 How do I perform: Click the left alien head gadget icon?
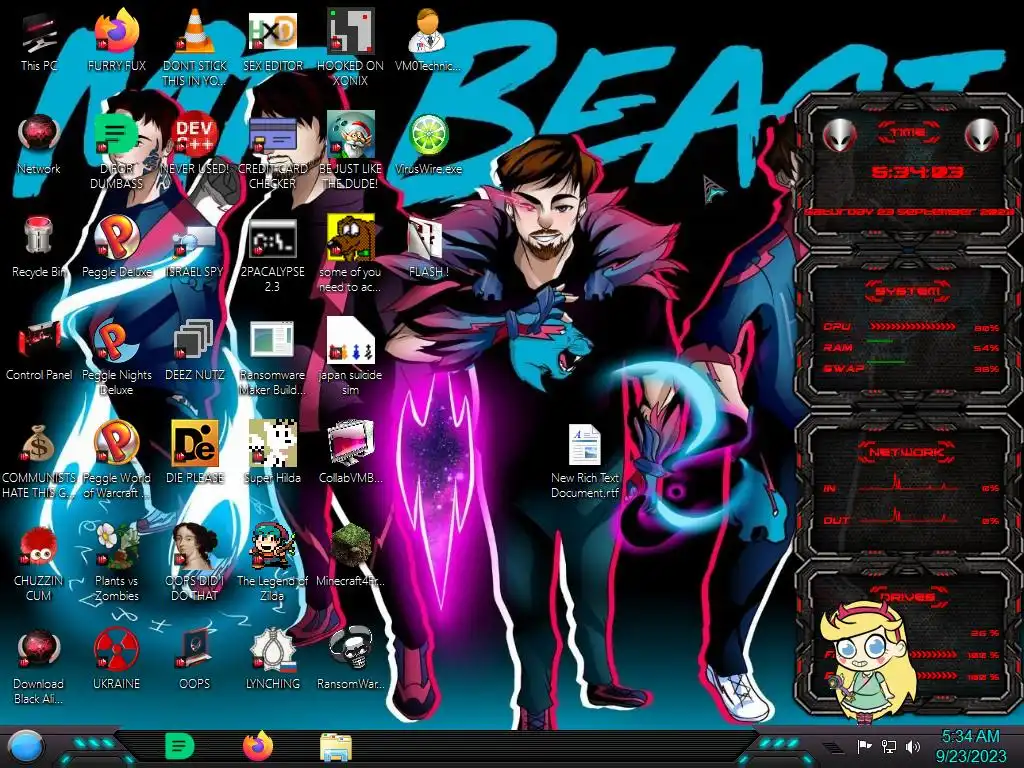839,136
